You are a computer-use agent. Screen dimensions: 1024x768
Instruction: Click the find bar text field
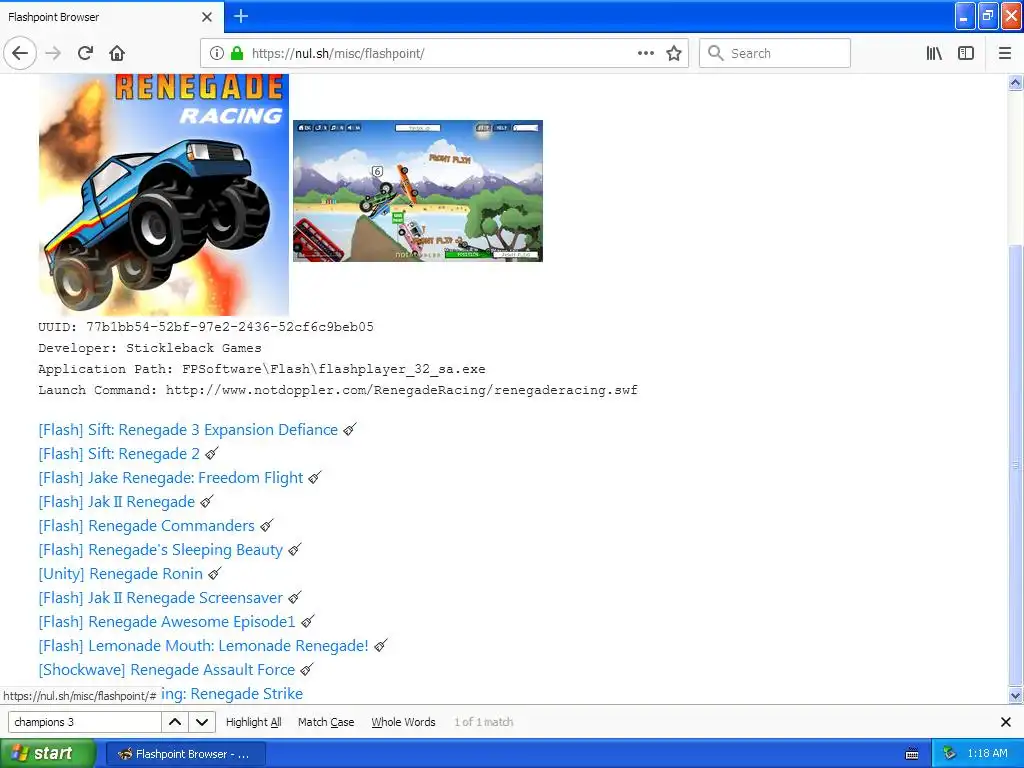(84, 722)
